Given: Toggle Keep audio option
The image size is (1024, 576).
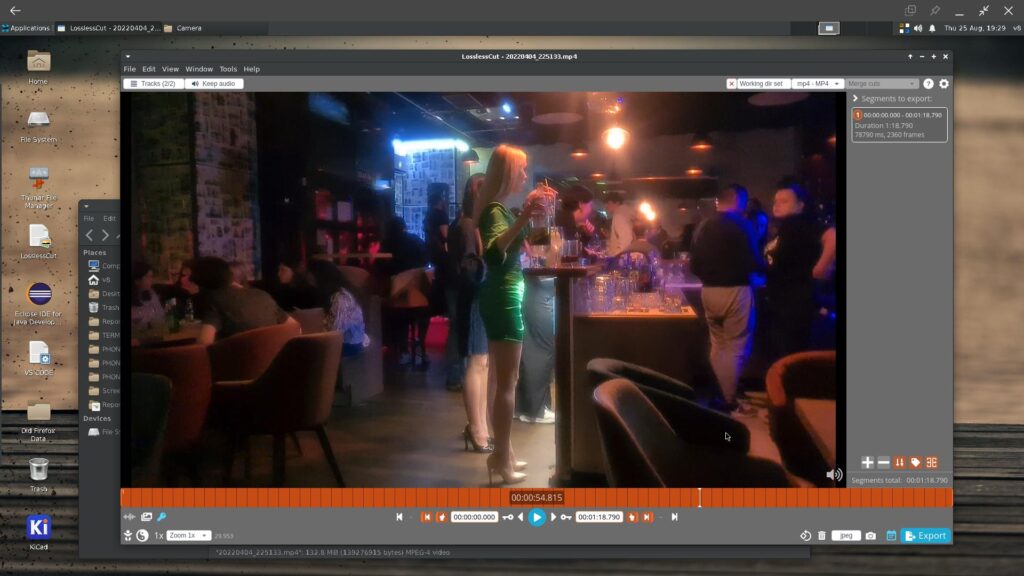Looking at the screenshot, I should (214, 84).
